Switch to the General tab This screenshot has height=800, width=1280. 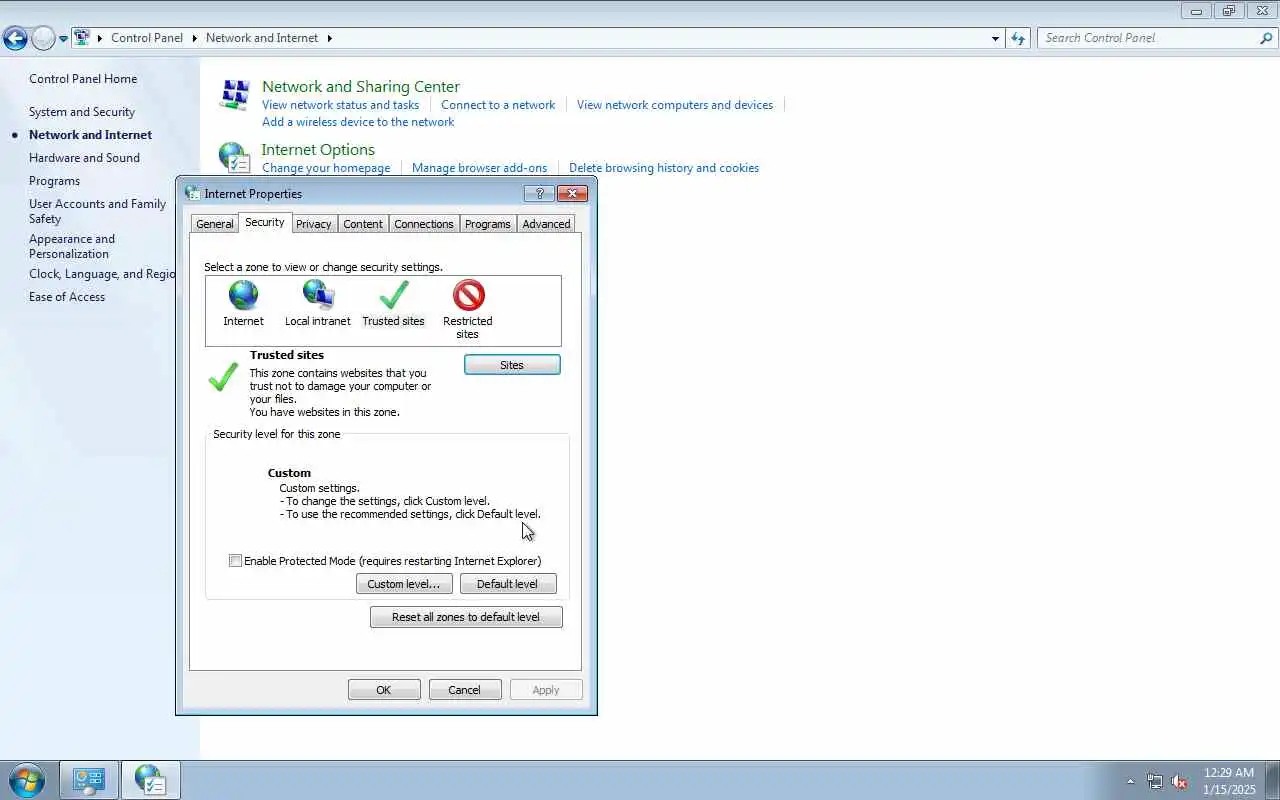click(215, 224)
